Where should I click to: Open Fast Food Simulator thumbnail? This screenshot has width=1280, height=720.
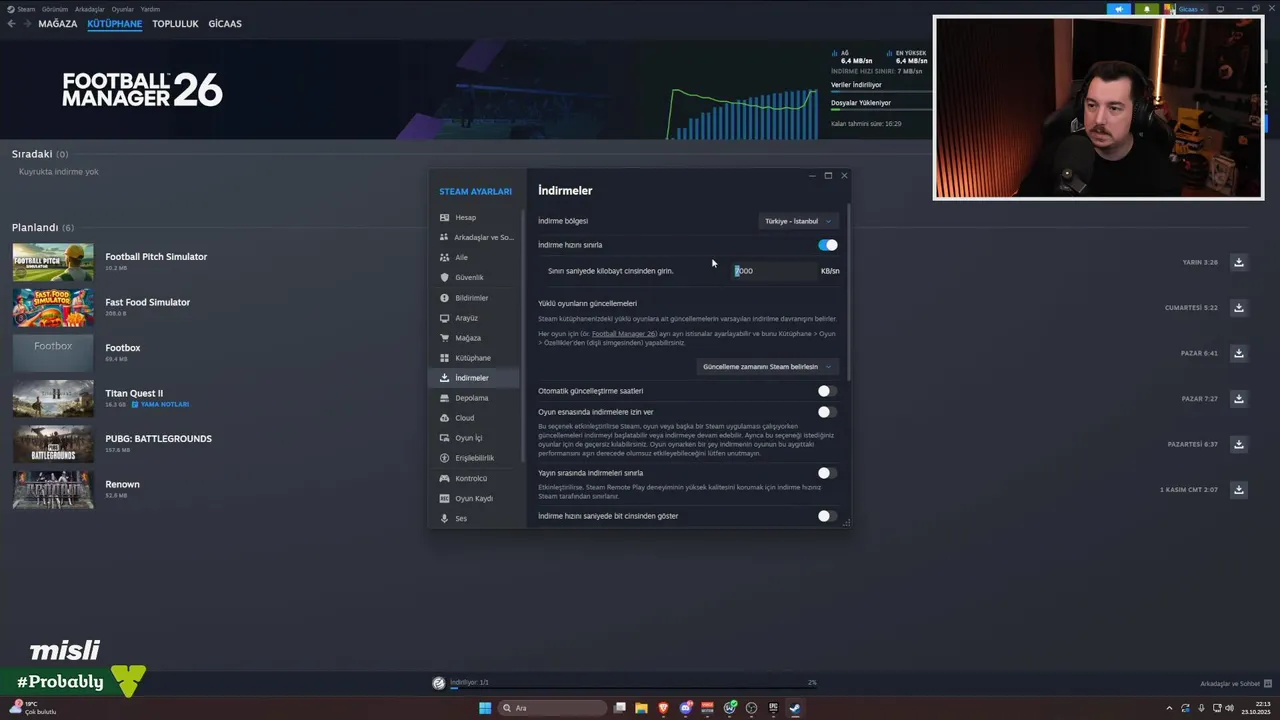point(53,307)
